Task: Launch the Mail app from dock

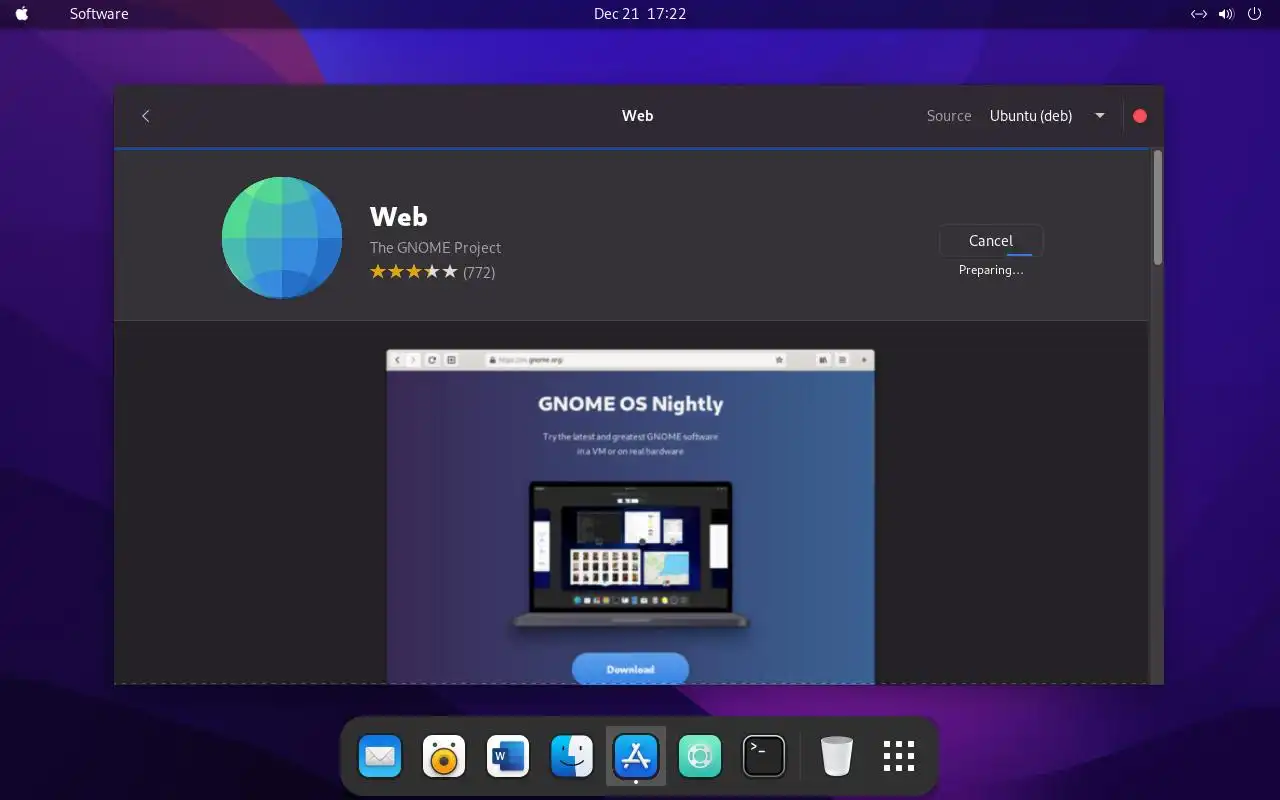Action: click(380, 756)
